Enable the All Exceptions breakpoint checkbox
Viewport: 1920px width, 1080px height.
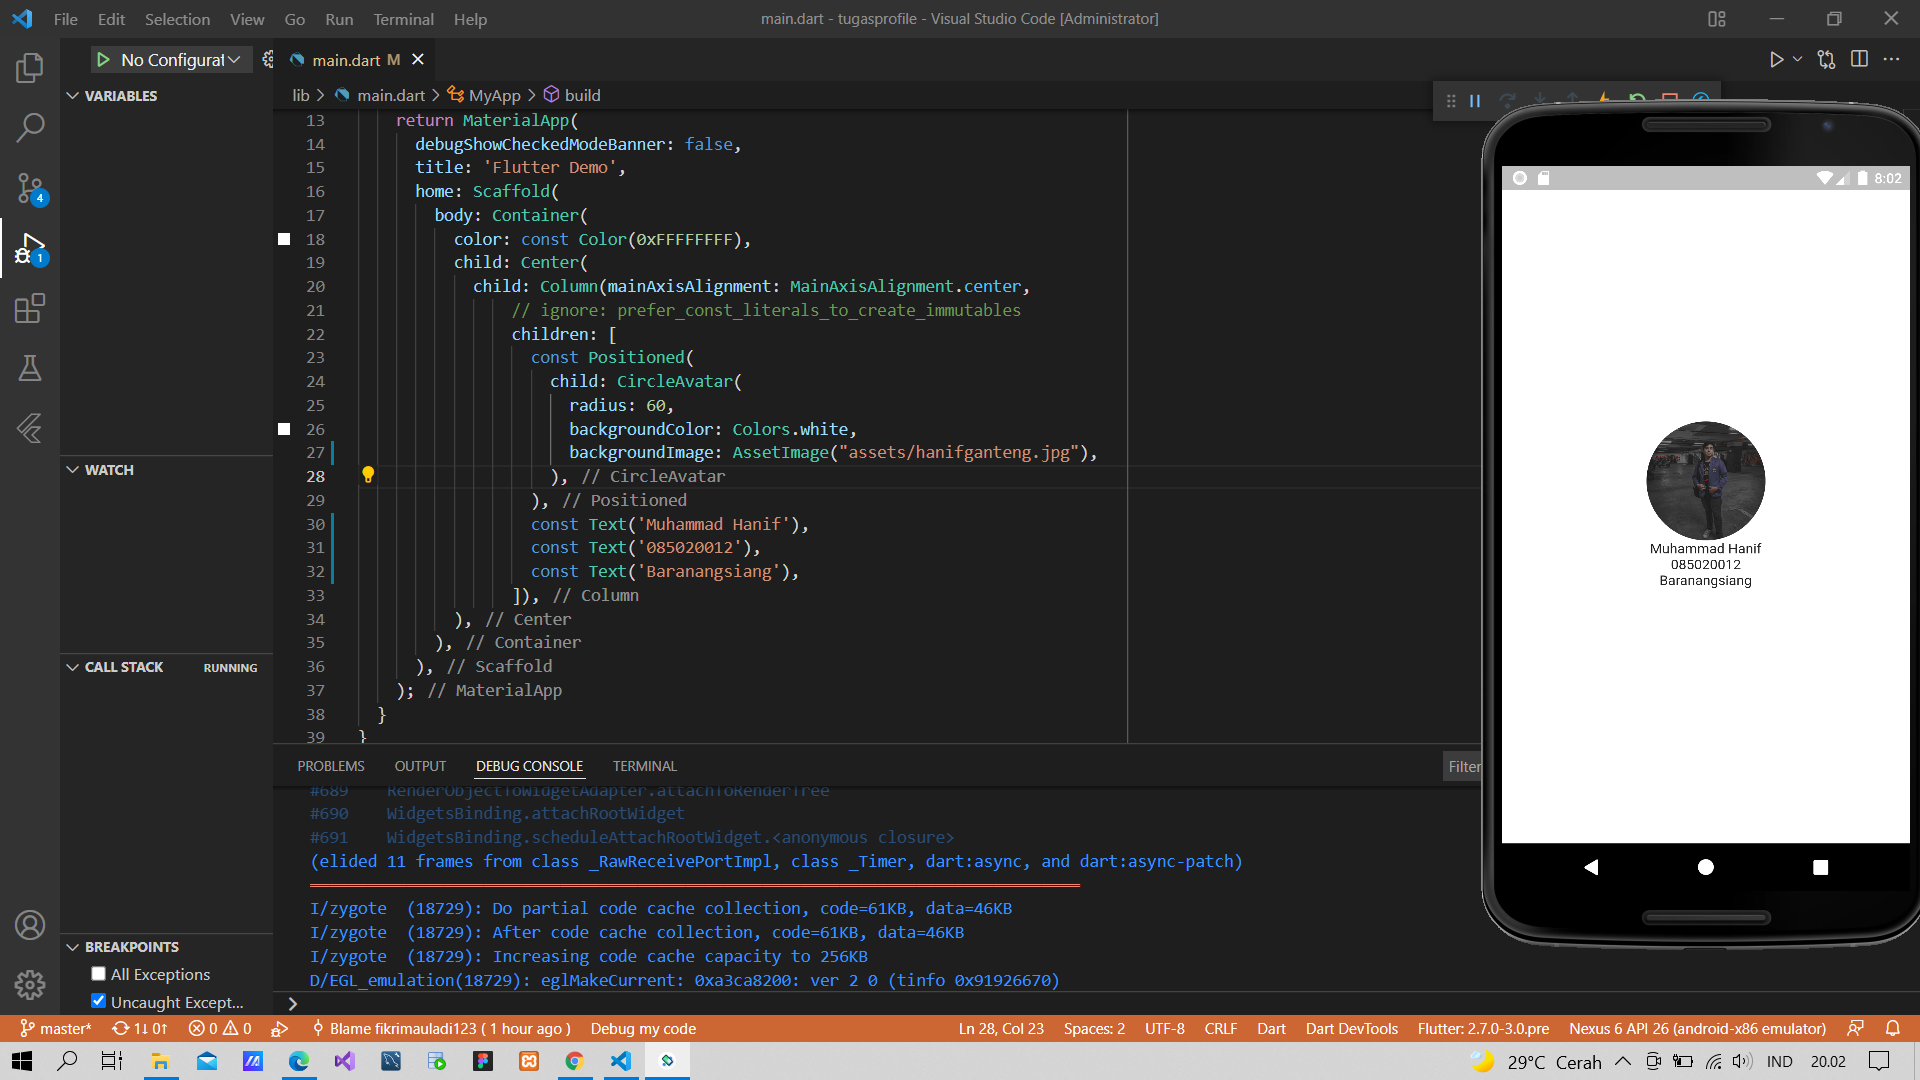click(98, 974)
